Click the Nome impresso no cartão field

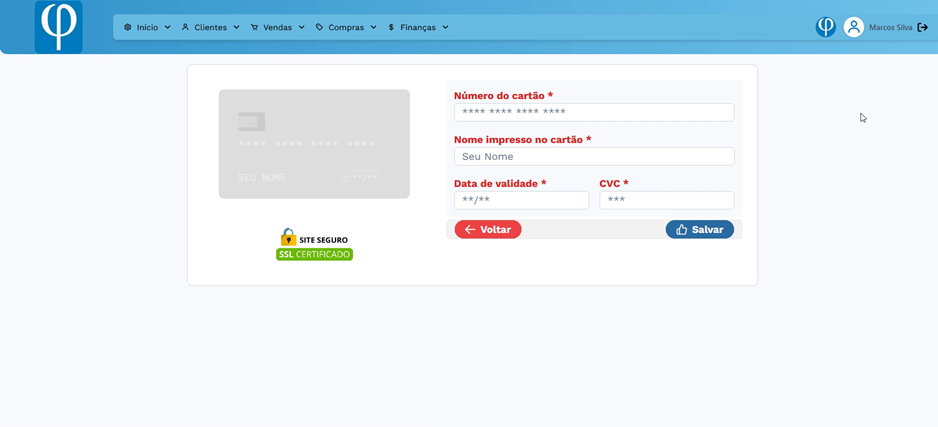pos(593,157)
